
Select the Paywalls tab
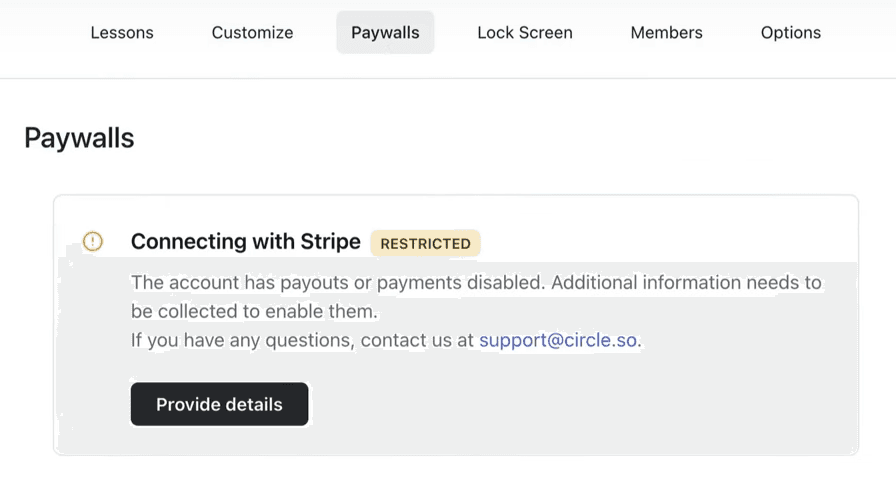tap(385, 32)
